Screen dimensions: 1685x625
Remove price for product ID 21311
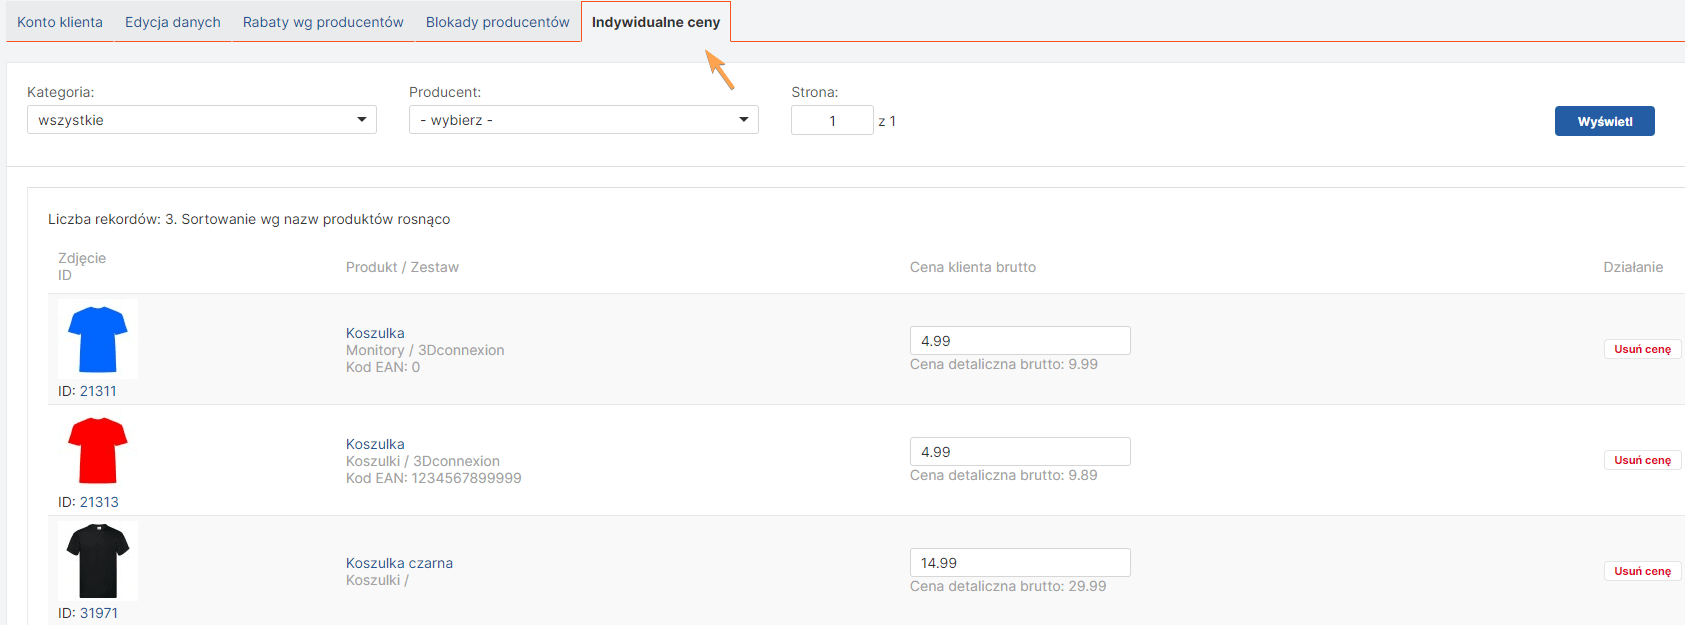coord(1642,349)
